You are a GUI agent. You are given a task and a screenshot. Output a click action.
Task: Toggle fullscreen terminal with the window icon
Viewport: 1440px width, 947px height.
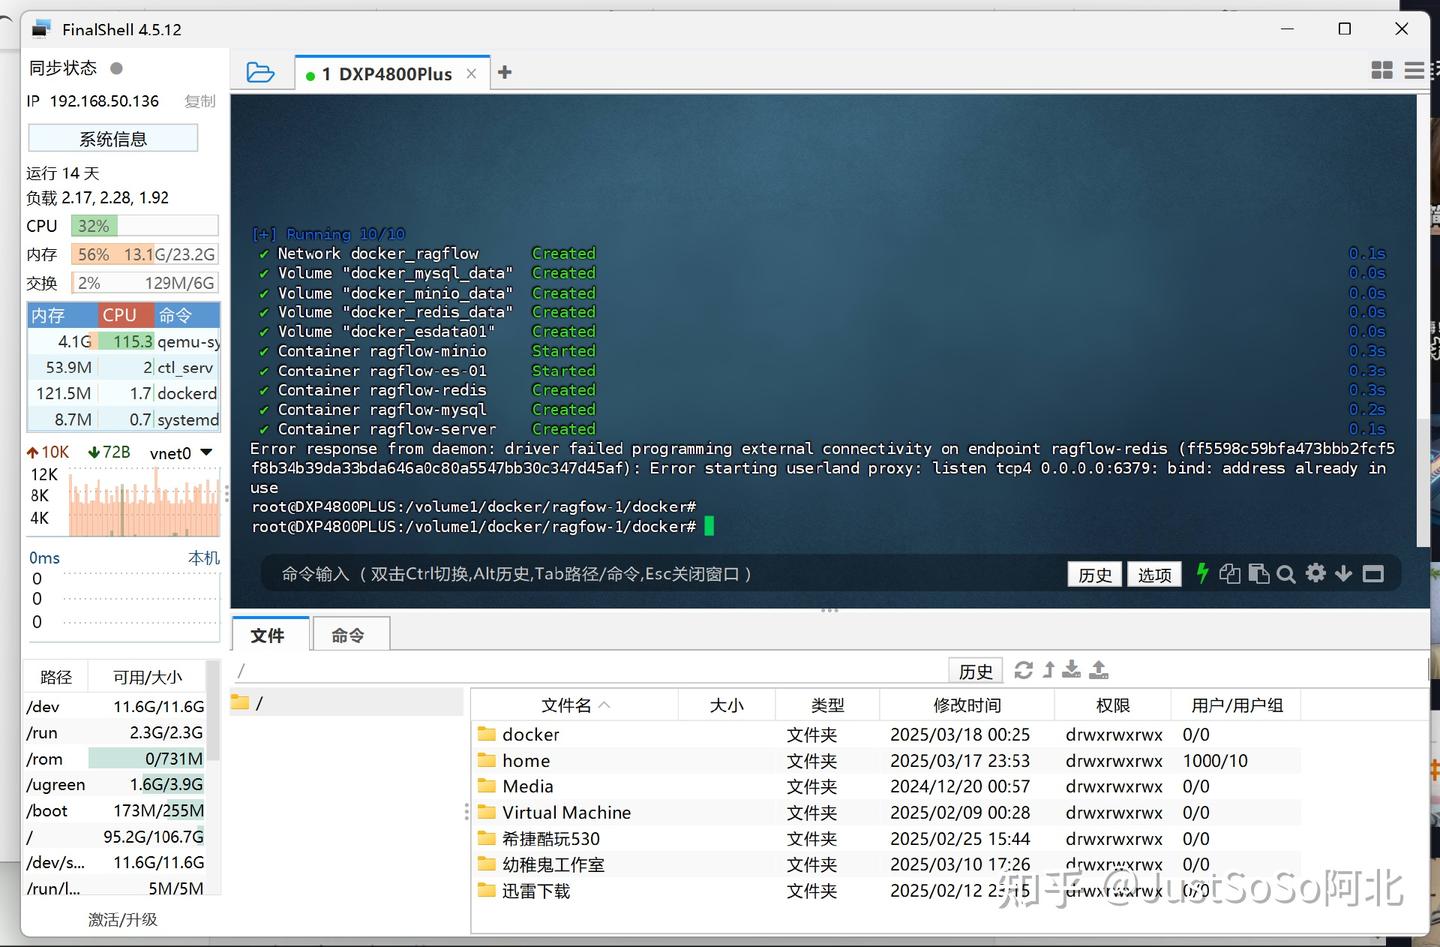1372,574
